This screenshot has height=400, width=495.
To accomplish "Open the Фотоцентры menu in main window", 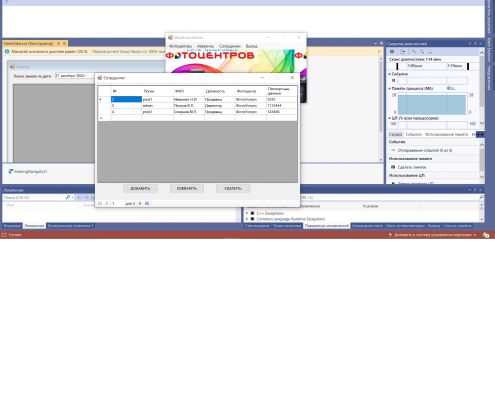I will pyautogui.click(x=180, y=46).
